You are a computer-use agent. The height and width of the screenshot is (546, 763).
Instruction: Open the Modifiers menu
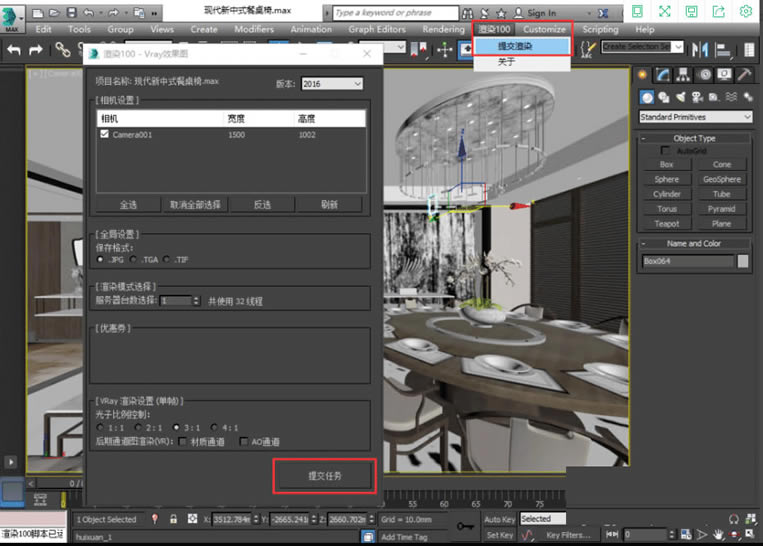coord(253,30)
